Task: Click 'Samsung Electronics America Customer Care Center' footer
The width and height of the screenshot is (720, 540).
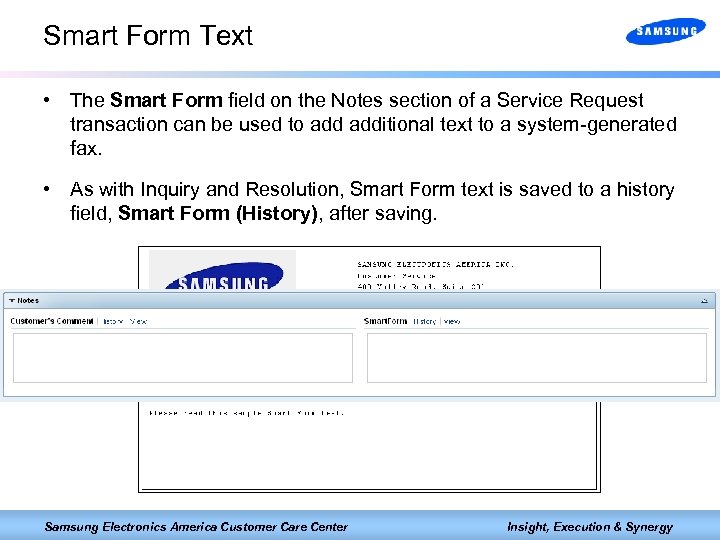Action: pos(196,527)
